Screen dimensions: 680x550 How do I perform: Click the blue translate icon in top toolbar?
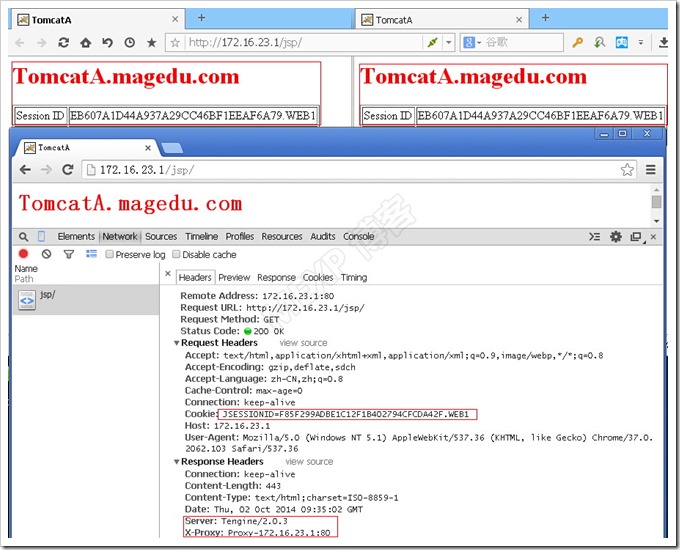[621, 43]
